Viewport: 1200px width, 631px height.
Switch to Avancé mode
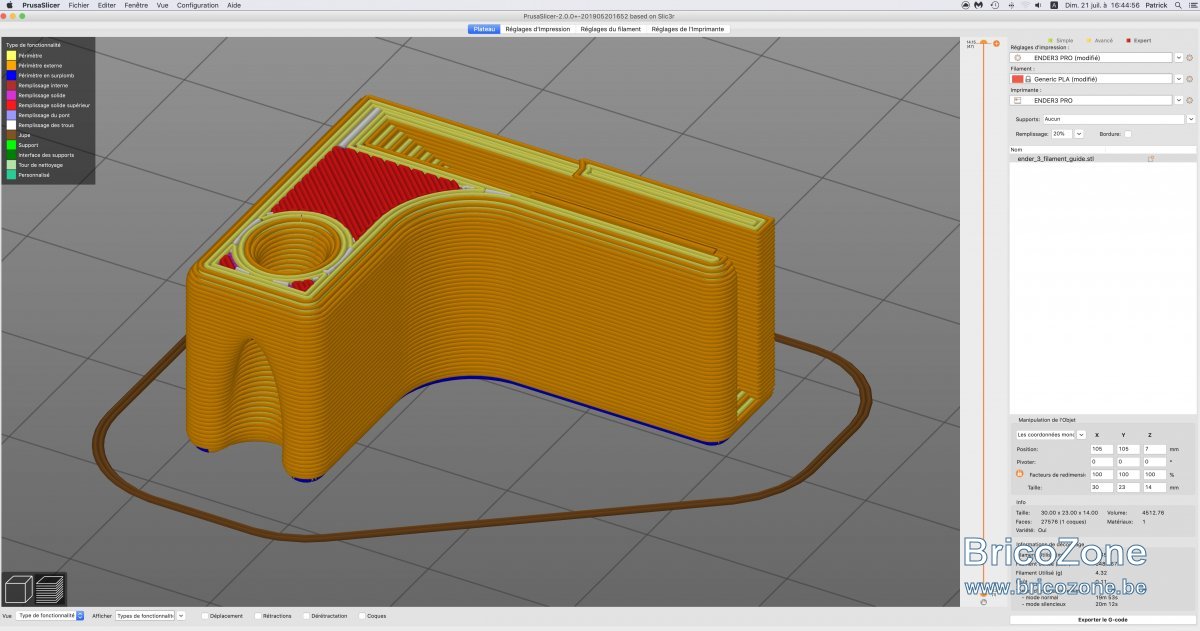pos(1099,40)
